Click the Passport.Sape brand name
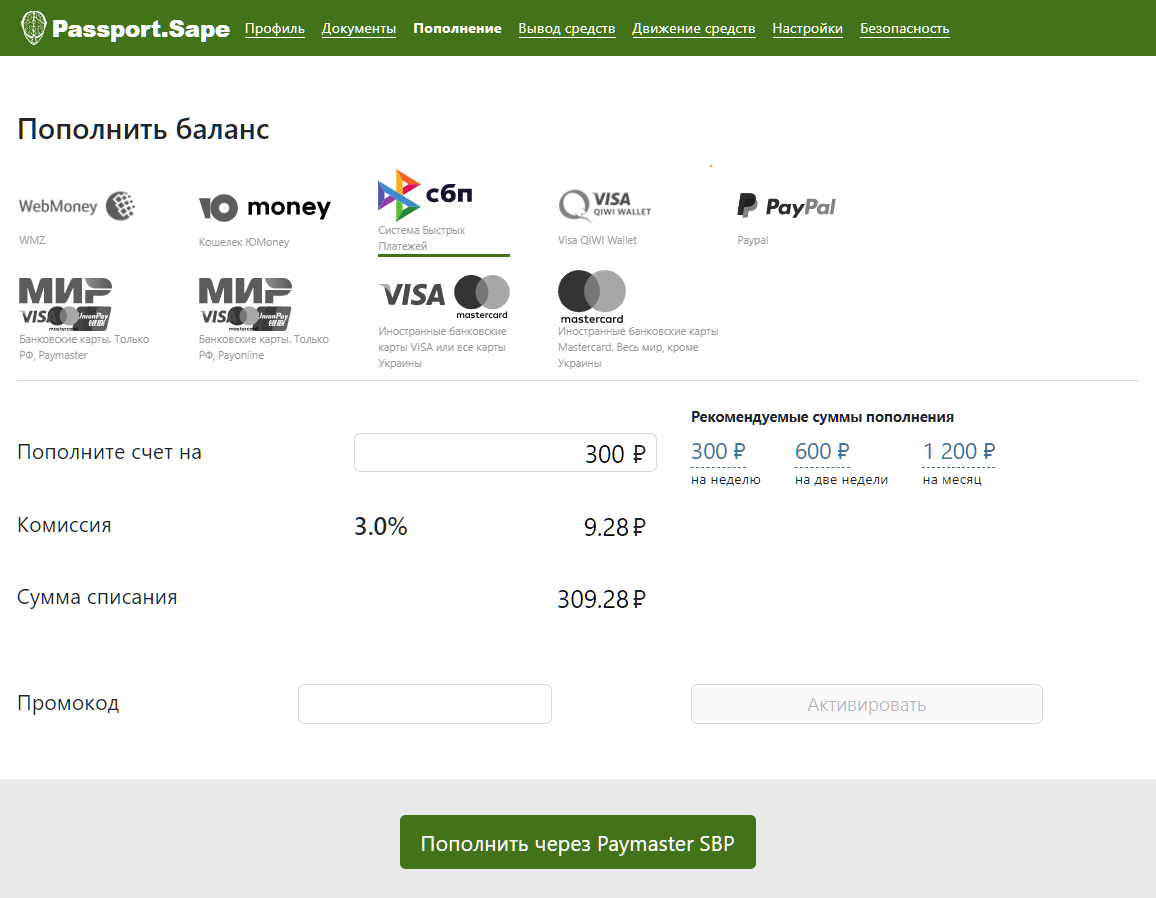 click(141, 29)
